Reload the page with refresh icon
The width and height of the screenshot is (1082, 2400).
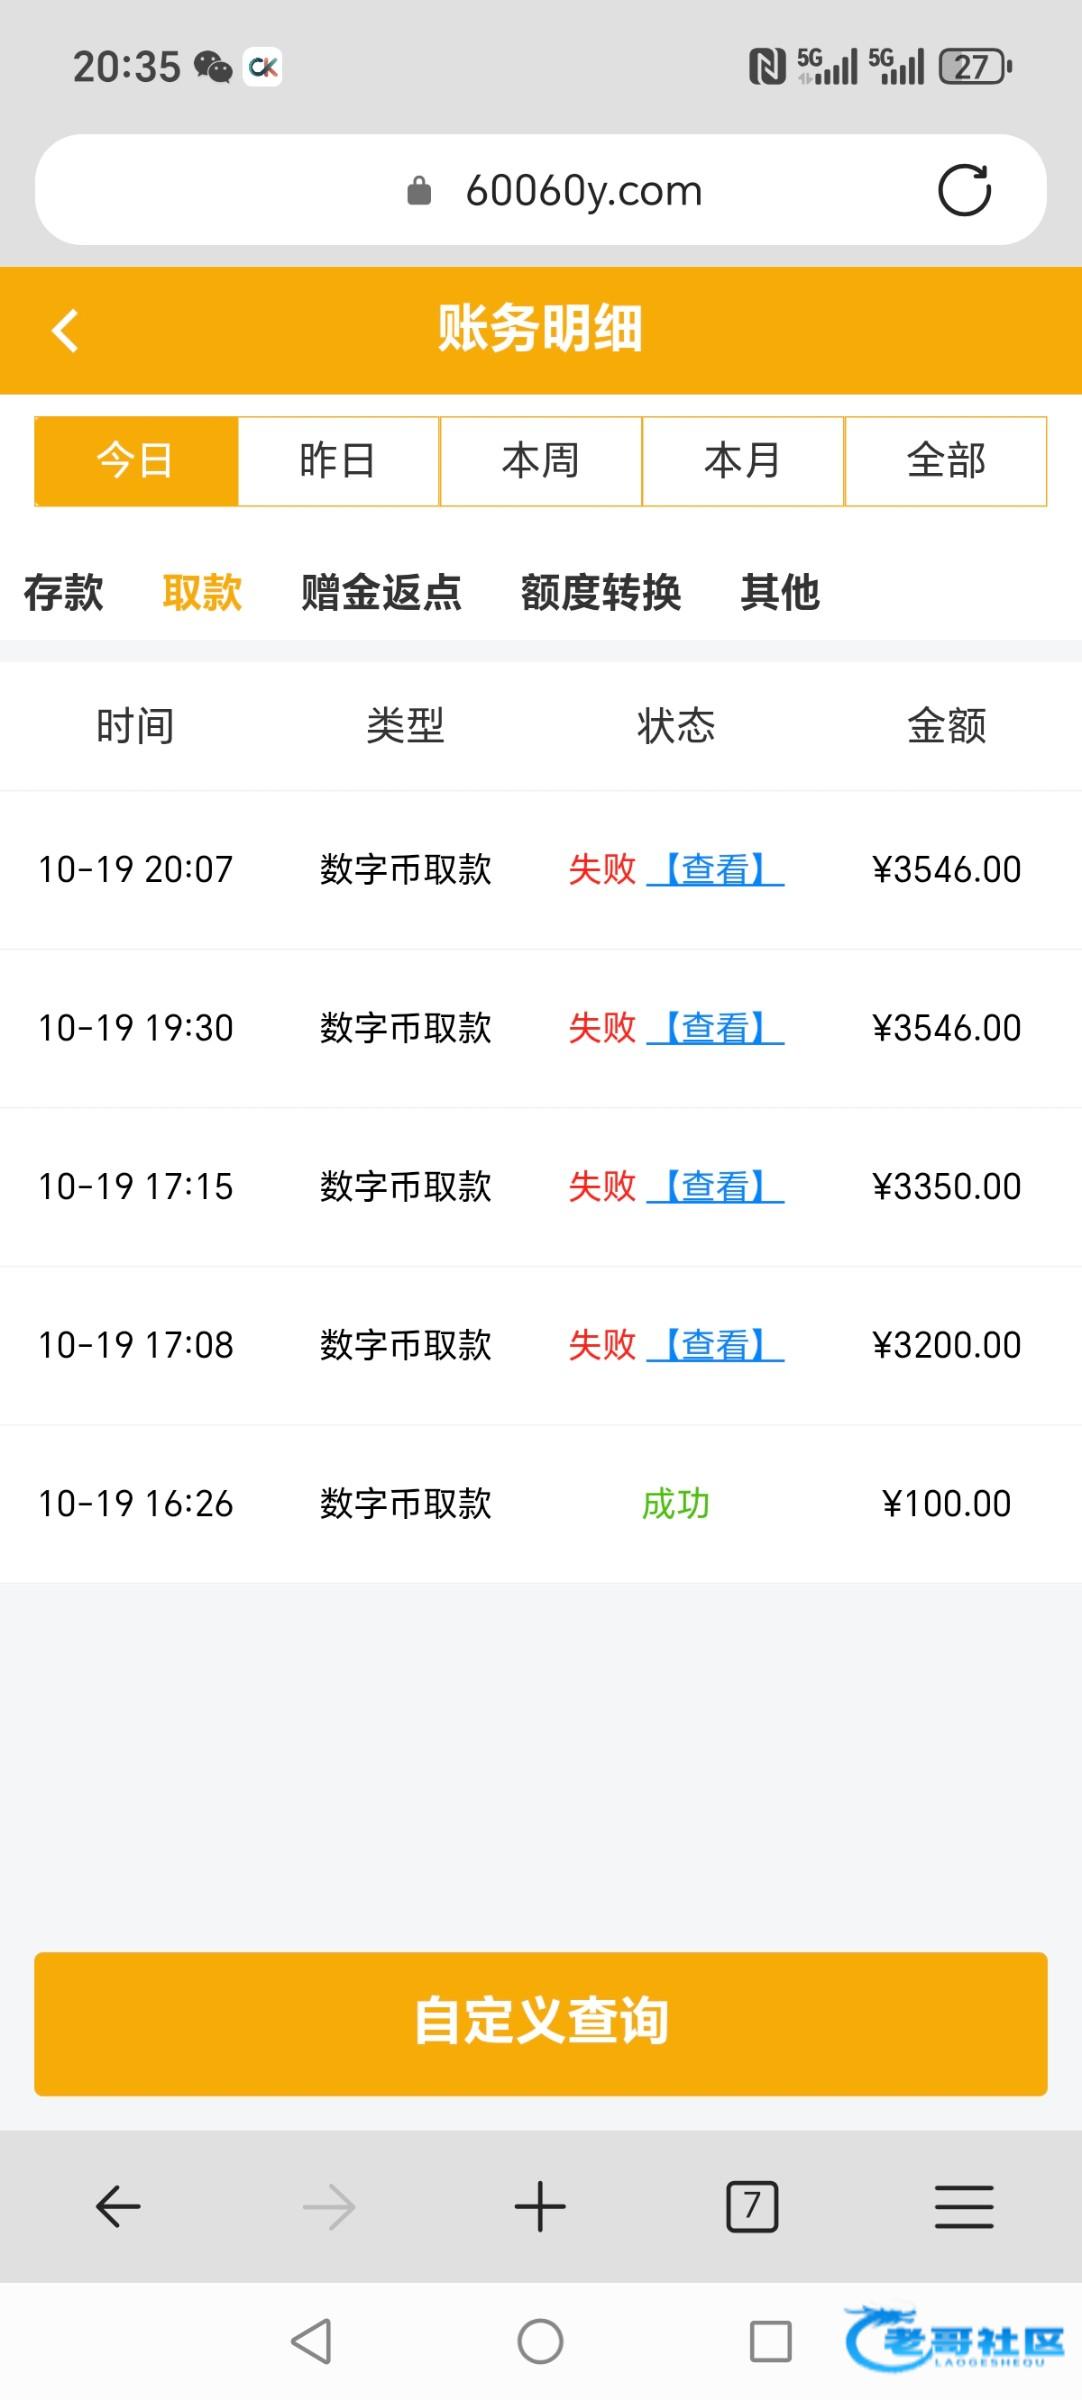tap(964, 190)
